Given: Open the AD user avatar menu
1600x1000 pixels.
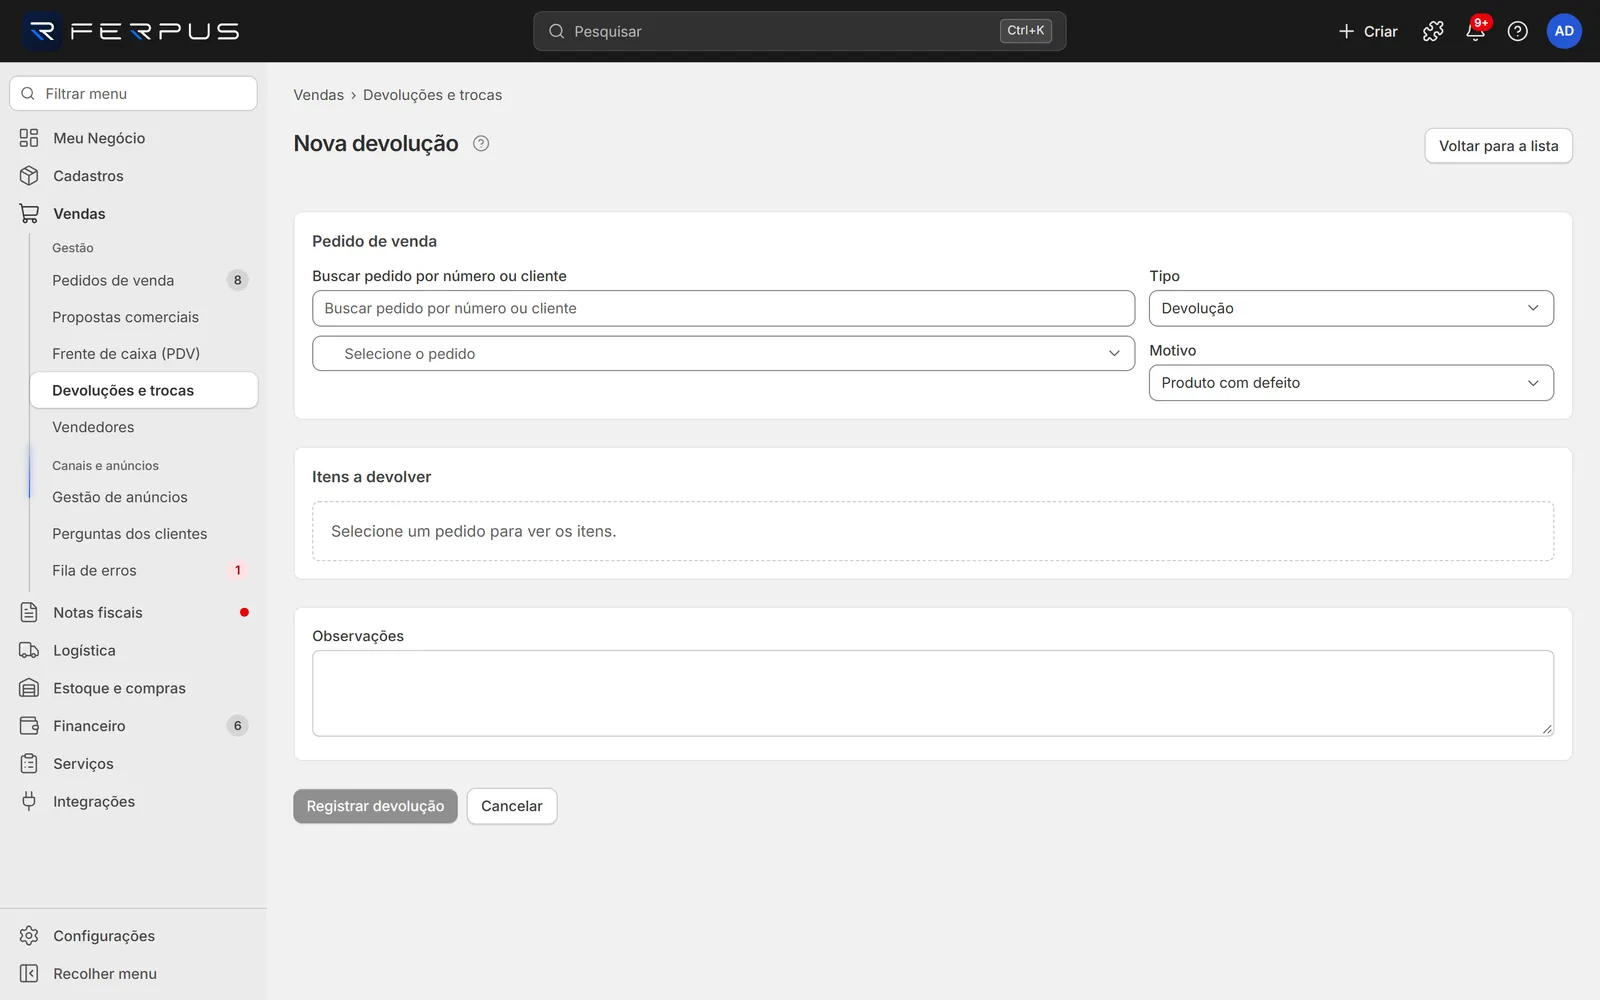Looking at the screenshot, I should [1564, 31].
